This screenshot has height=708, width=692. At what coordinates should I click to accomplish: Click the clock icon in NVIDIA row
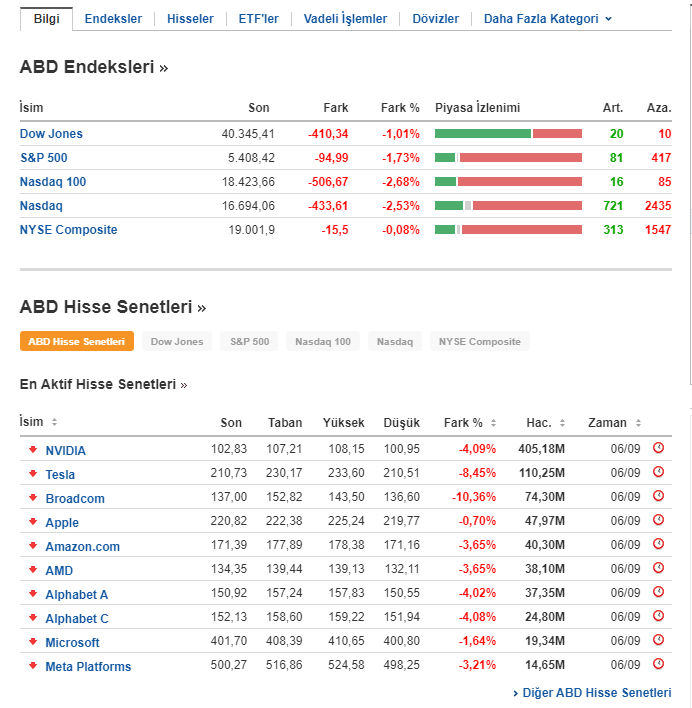click(658, 449)
